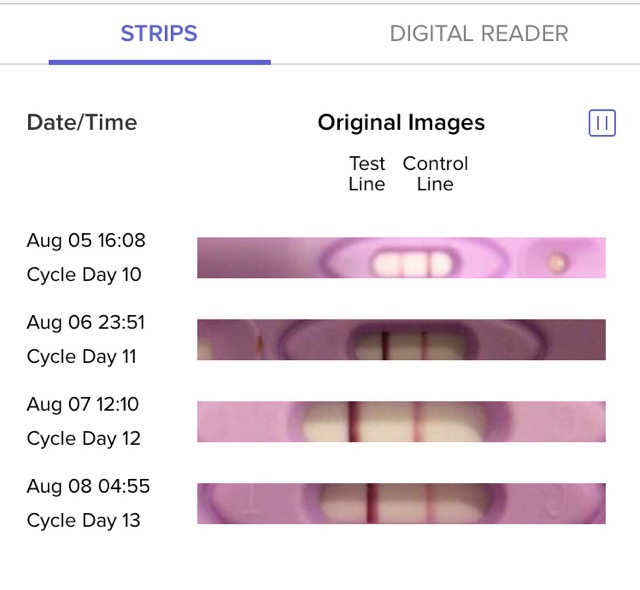Open the Aug 06 23:51 strip image
The height and width of the screenshot is (590, 640).
(x=401, y=339)
